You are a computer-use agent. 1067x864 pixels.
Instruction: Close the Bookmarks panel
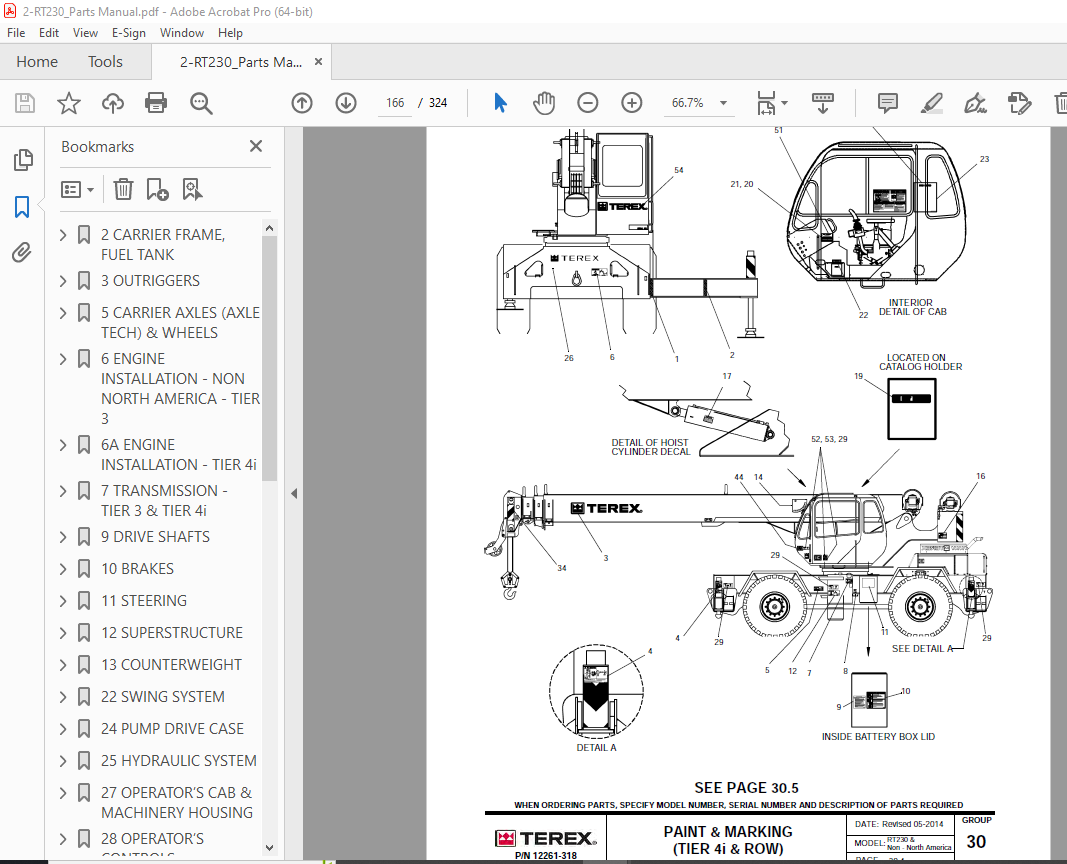[x=256, y=147]
